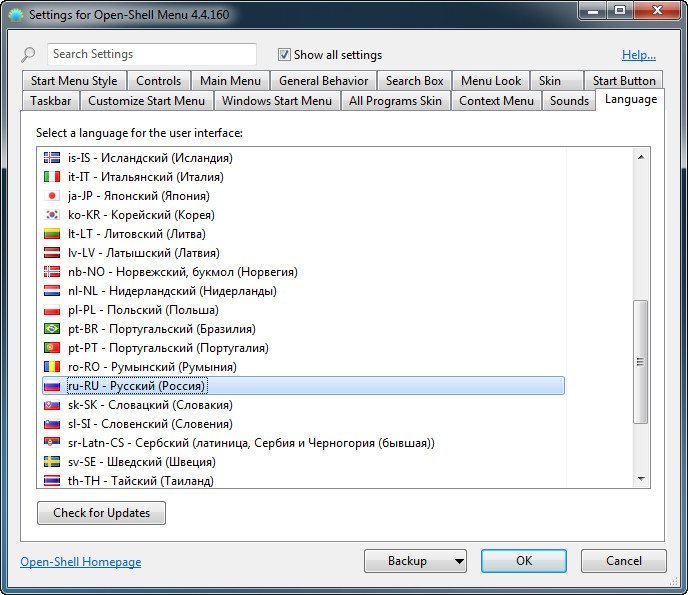Select the nl-NL Нидерландский language row

[x=304, y=290]
